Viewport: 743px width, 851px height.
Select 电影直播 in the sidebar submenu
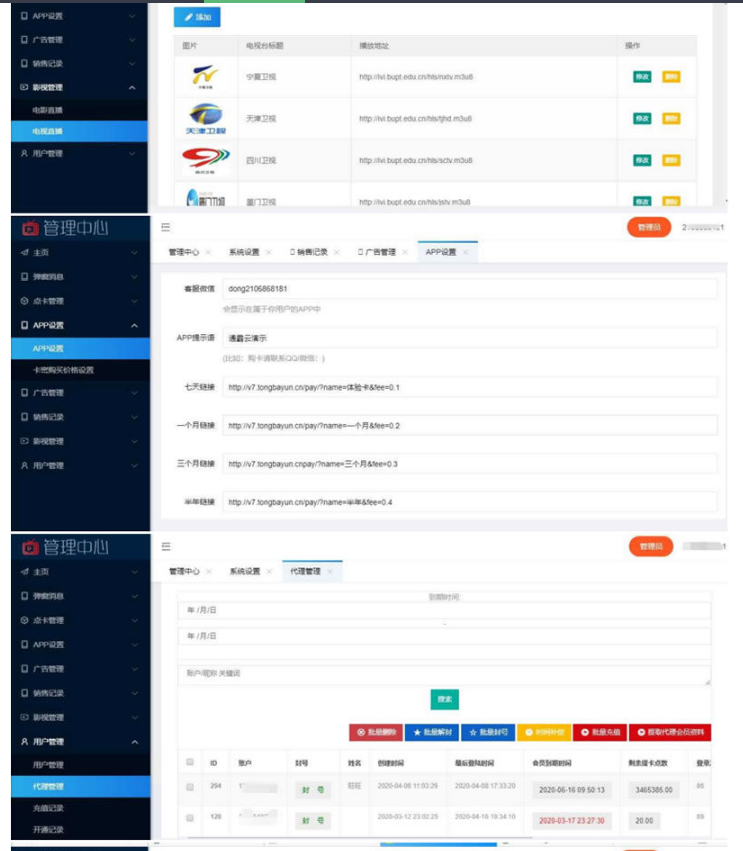point(48,110)
